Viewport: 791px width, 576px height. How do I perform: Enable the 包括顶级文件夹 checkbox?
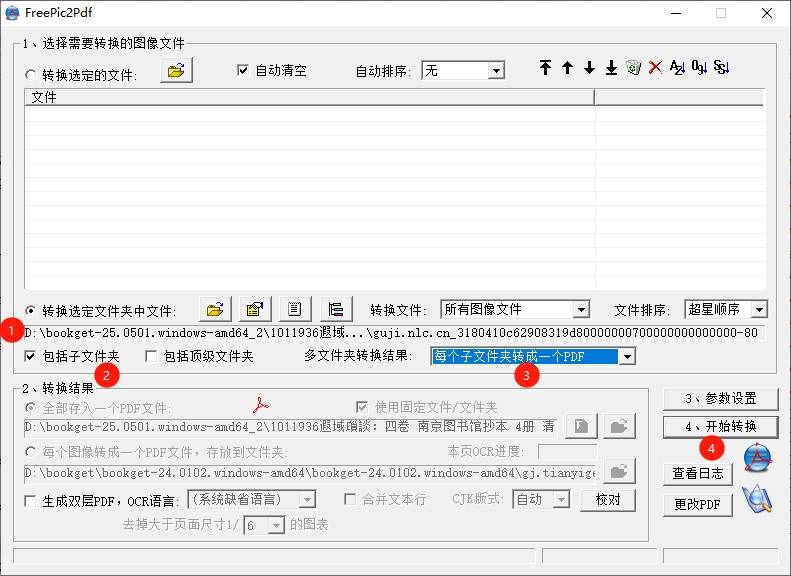(151, 356)
